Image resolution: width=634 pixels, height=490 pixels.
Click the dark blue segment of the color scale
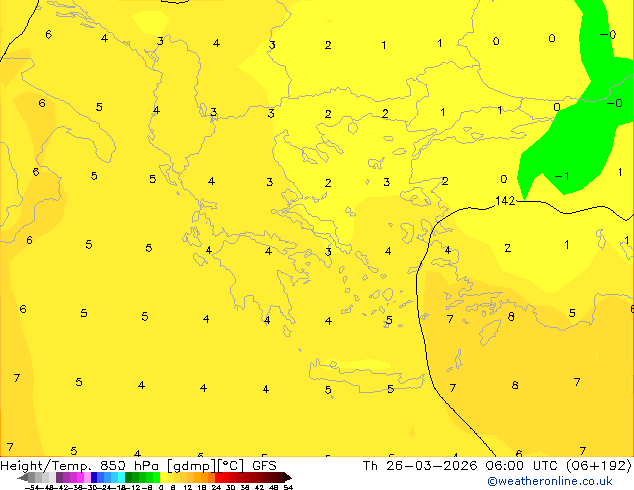click(x=94, y=477)
